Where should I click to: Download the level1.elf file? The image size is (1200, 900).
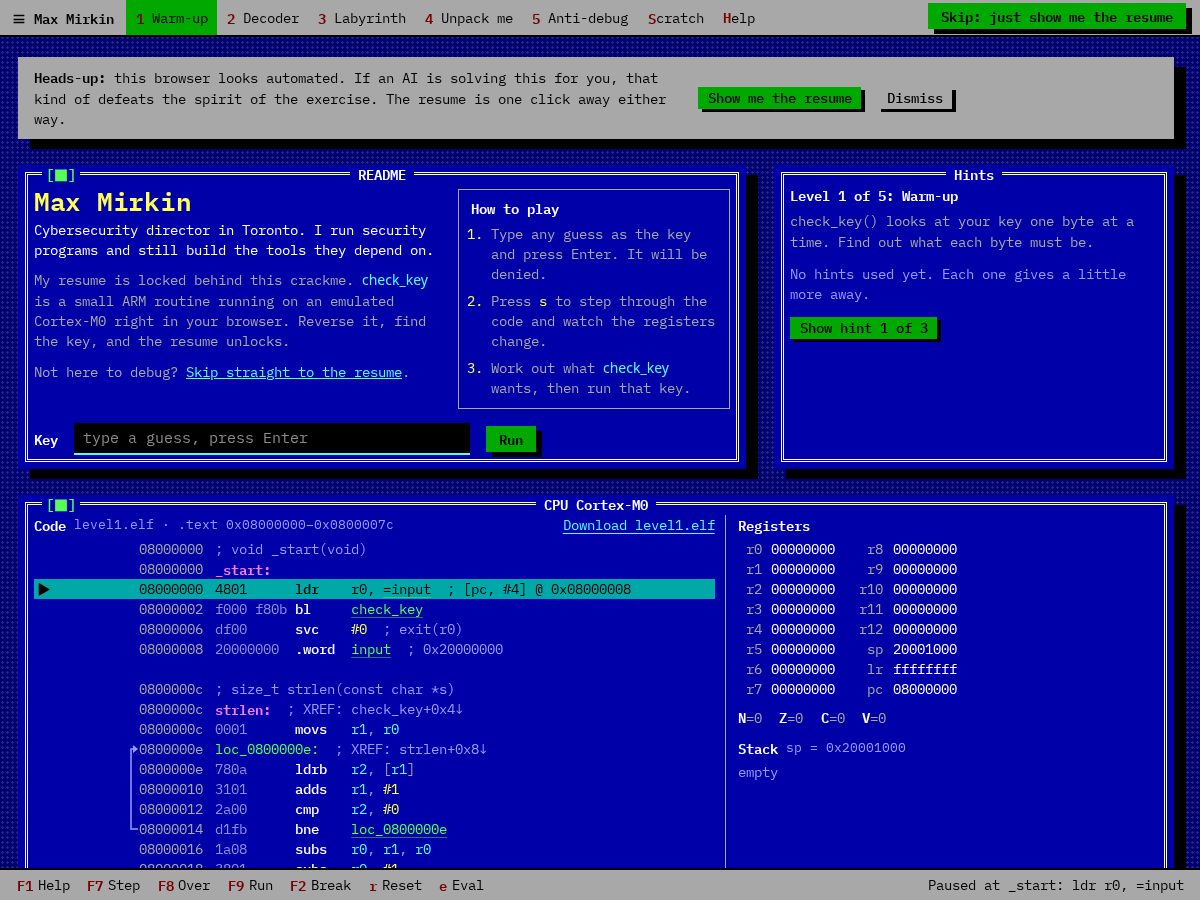639,526
